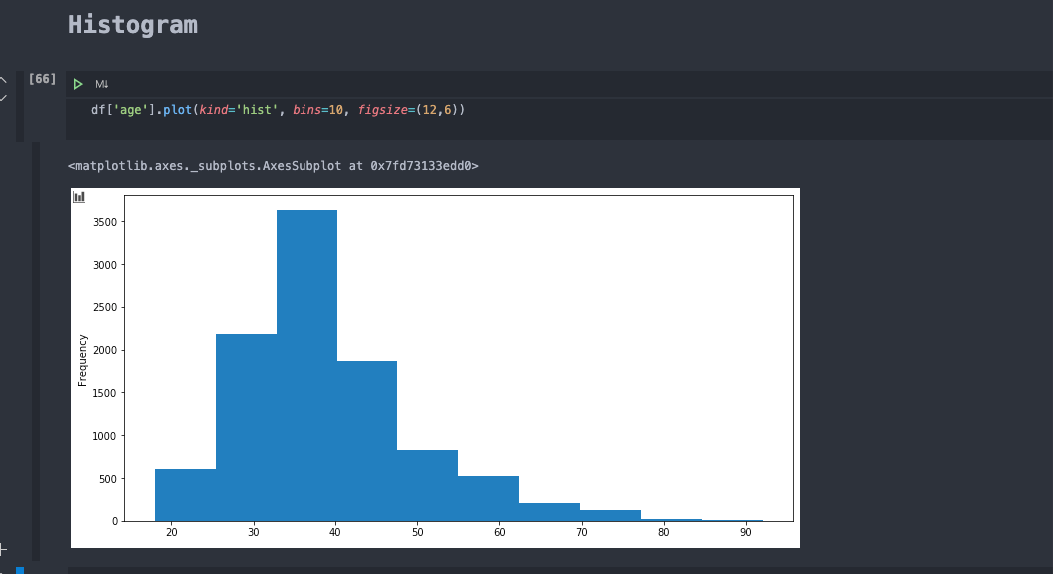Select the Histogram markdown heading

click(x=133, y=25)
